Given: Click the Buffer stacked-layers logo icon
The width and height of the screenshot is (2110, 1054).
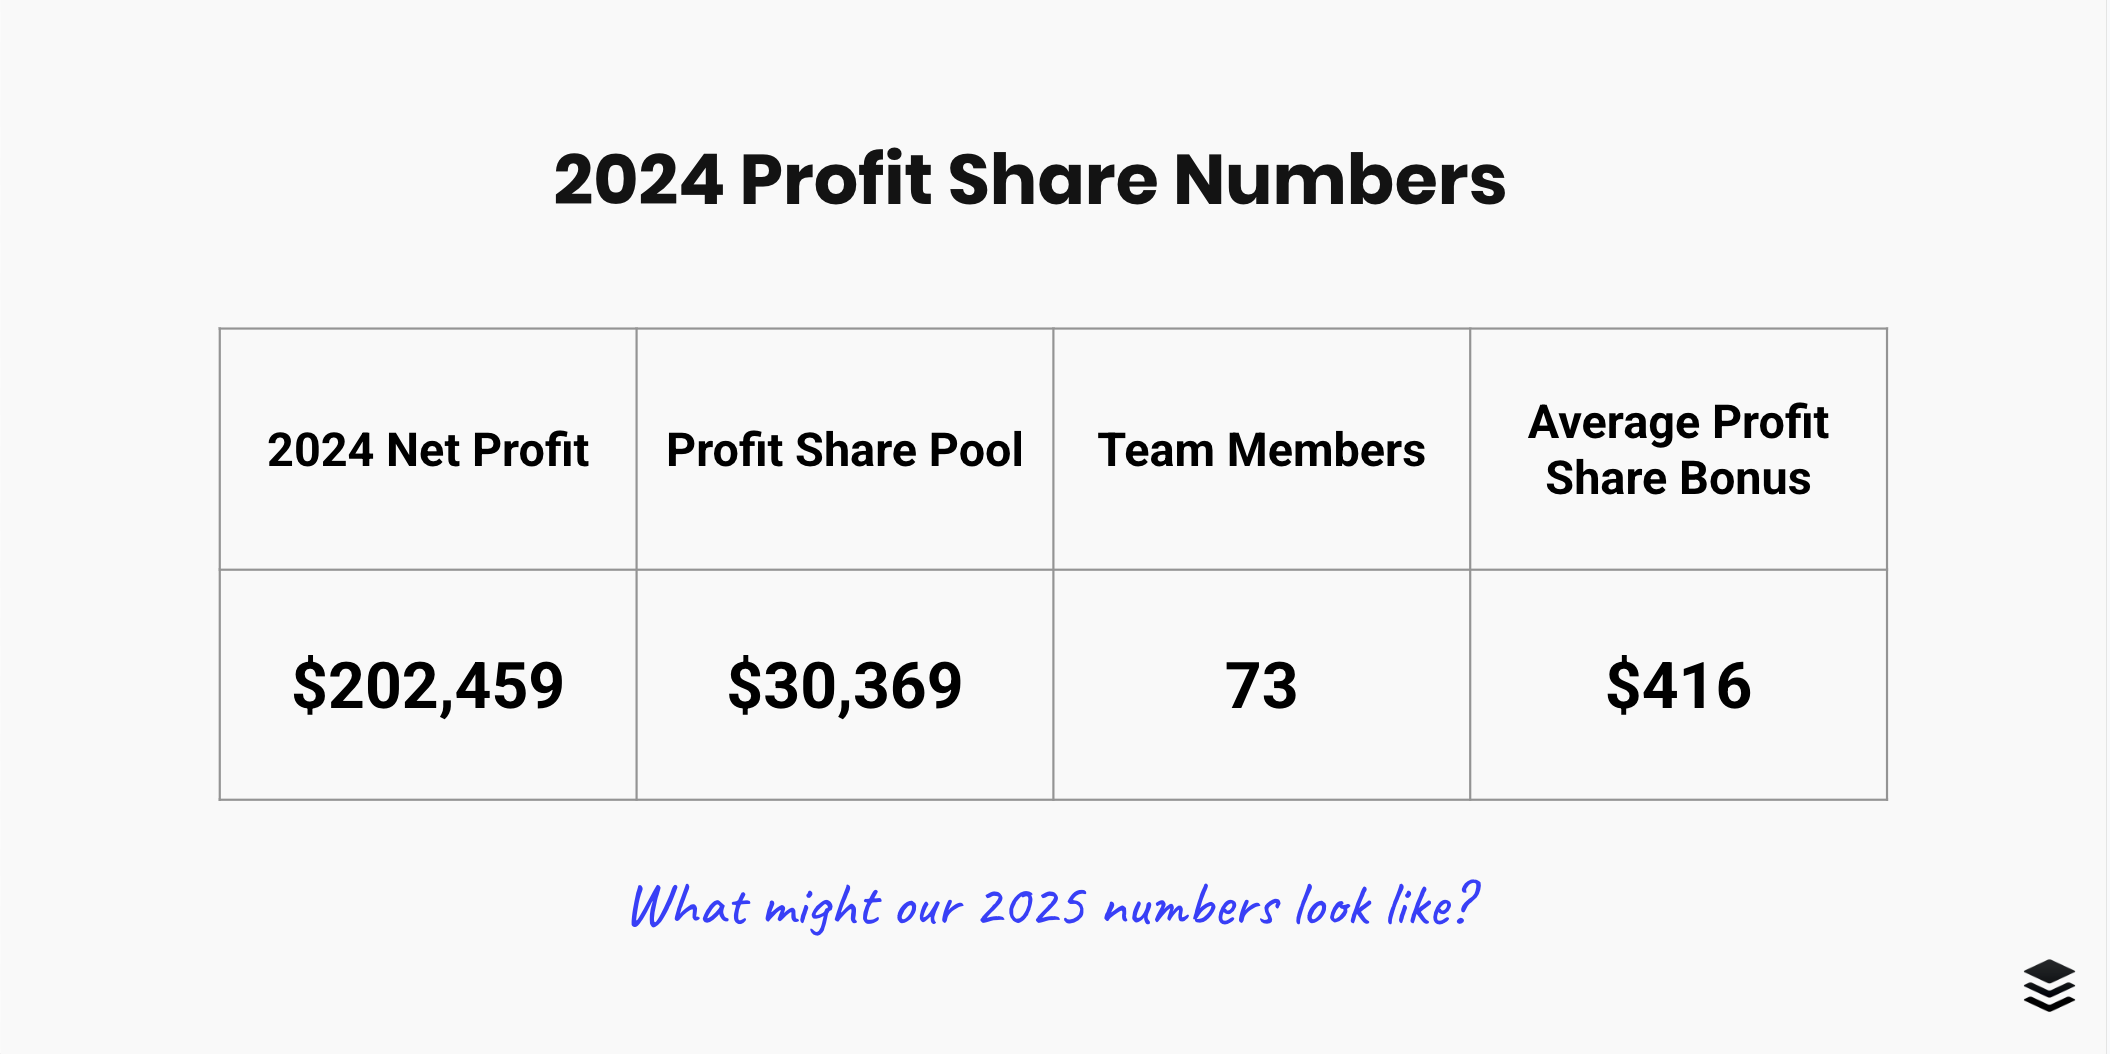Looking at the screenshot, I should click(x=2049, y=985).
